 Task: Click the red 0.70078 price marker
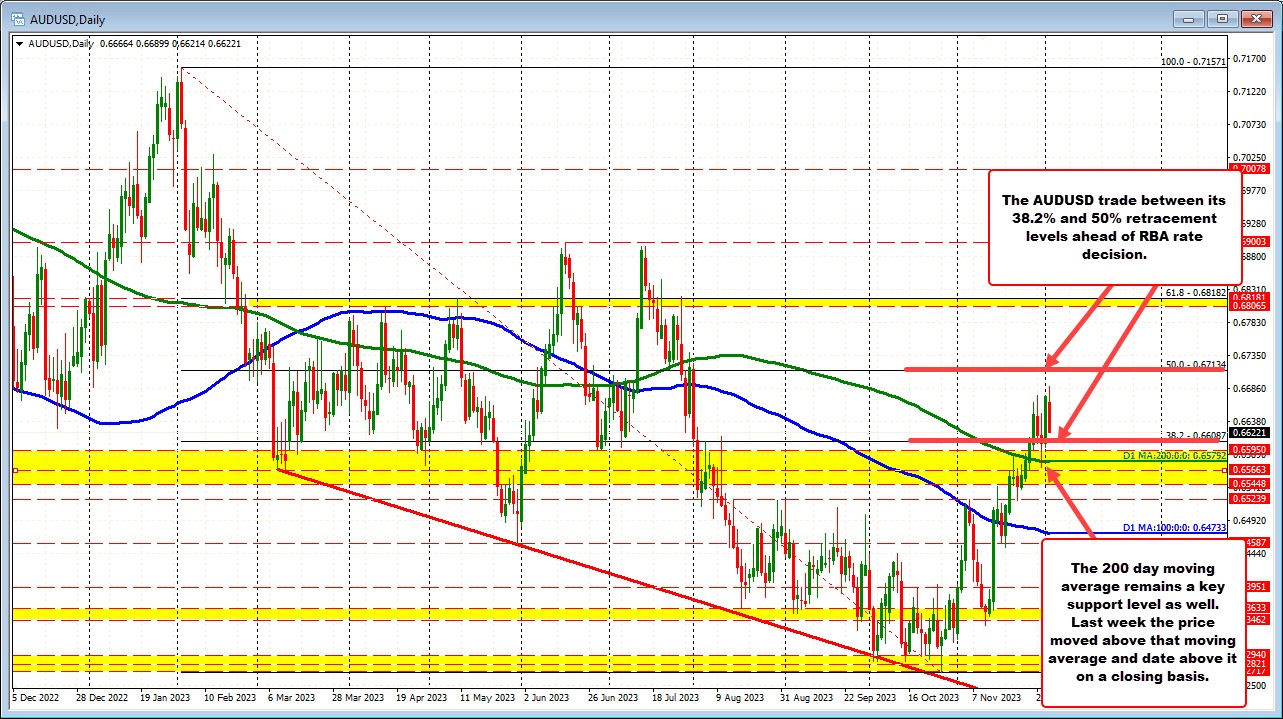click(x=1251, y=170)
